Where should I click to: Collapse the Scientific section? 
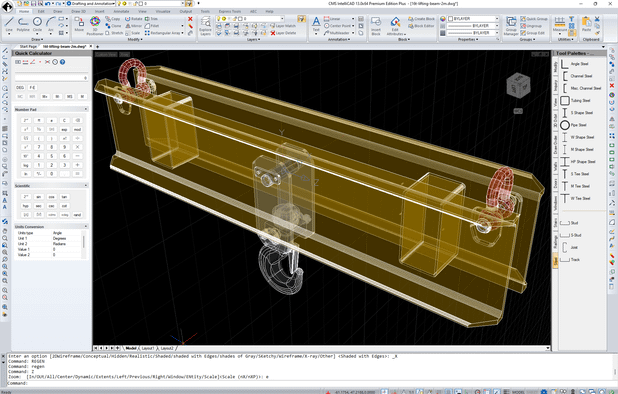(x=86, y=185)
